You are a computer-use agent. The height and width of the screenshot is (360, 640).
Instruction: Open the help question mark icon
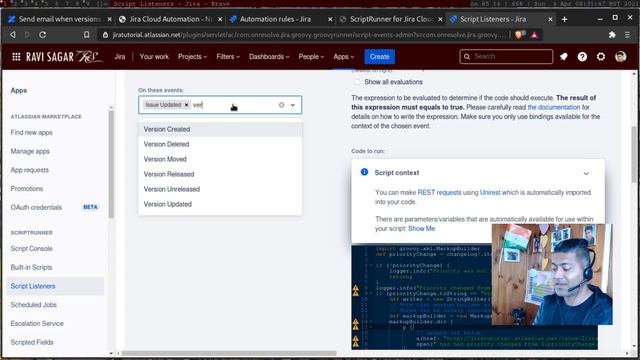(x=582, y=57)
